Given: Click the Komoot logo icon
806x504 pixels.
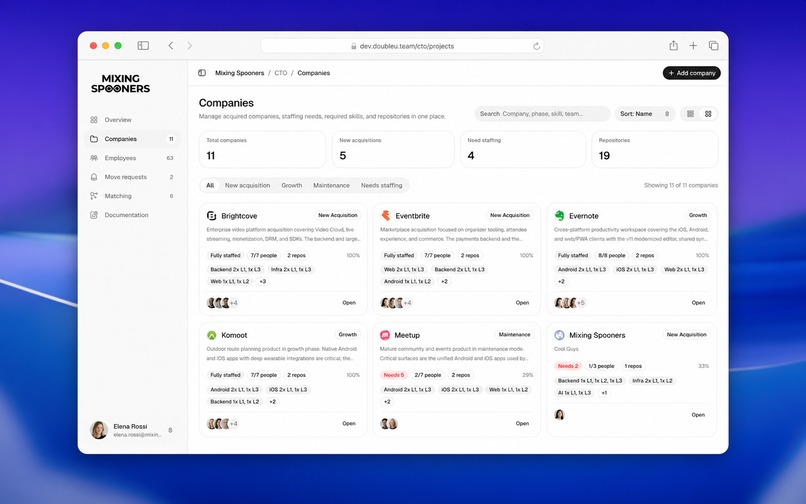Looking at the screenshot, I should tap(211, 335).
